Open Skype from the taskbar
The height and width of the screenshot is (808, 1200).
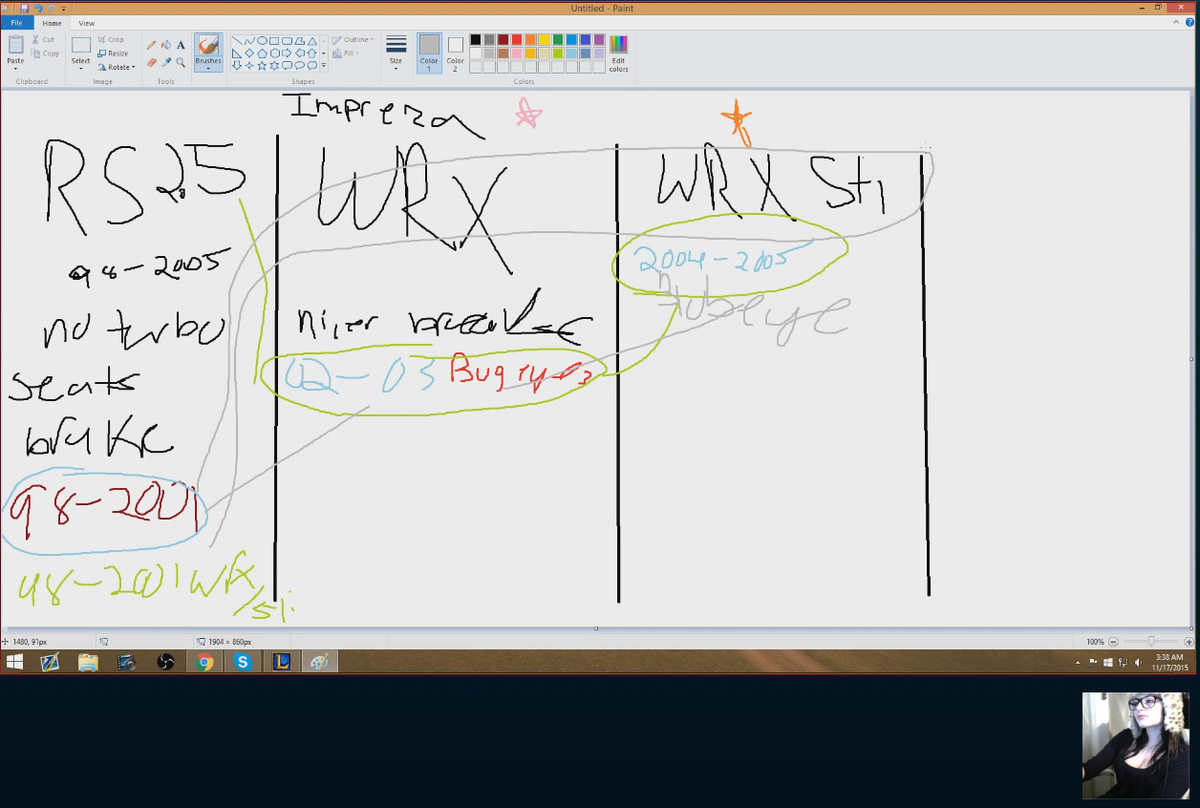243,662
